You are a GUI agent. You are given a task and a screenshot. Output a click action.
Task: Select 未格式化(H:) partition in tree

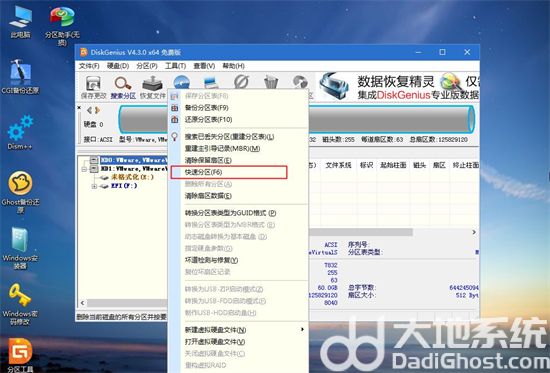point(132,177)
